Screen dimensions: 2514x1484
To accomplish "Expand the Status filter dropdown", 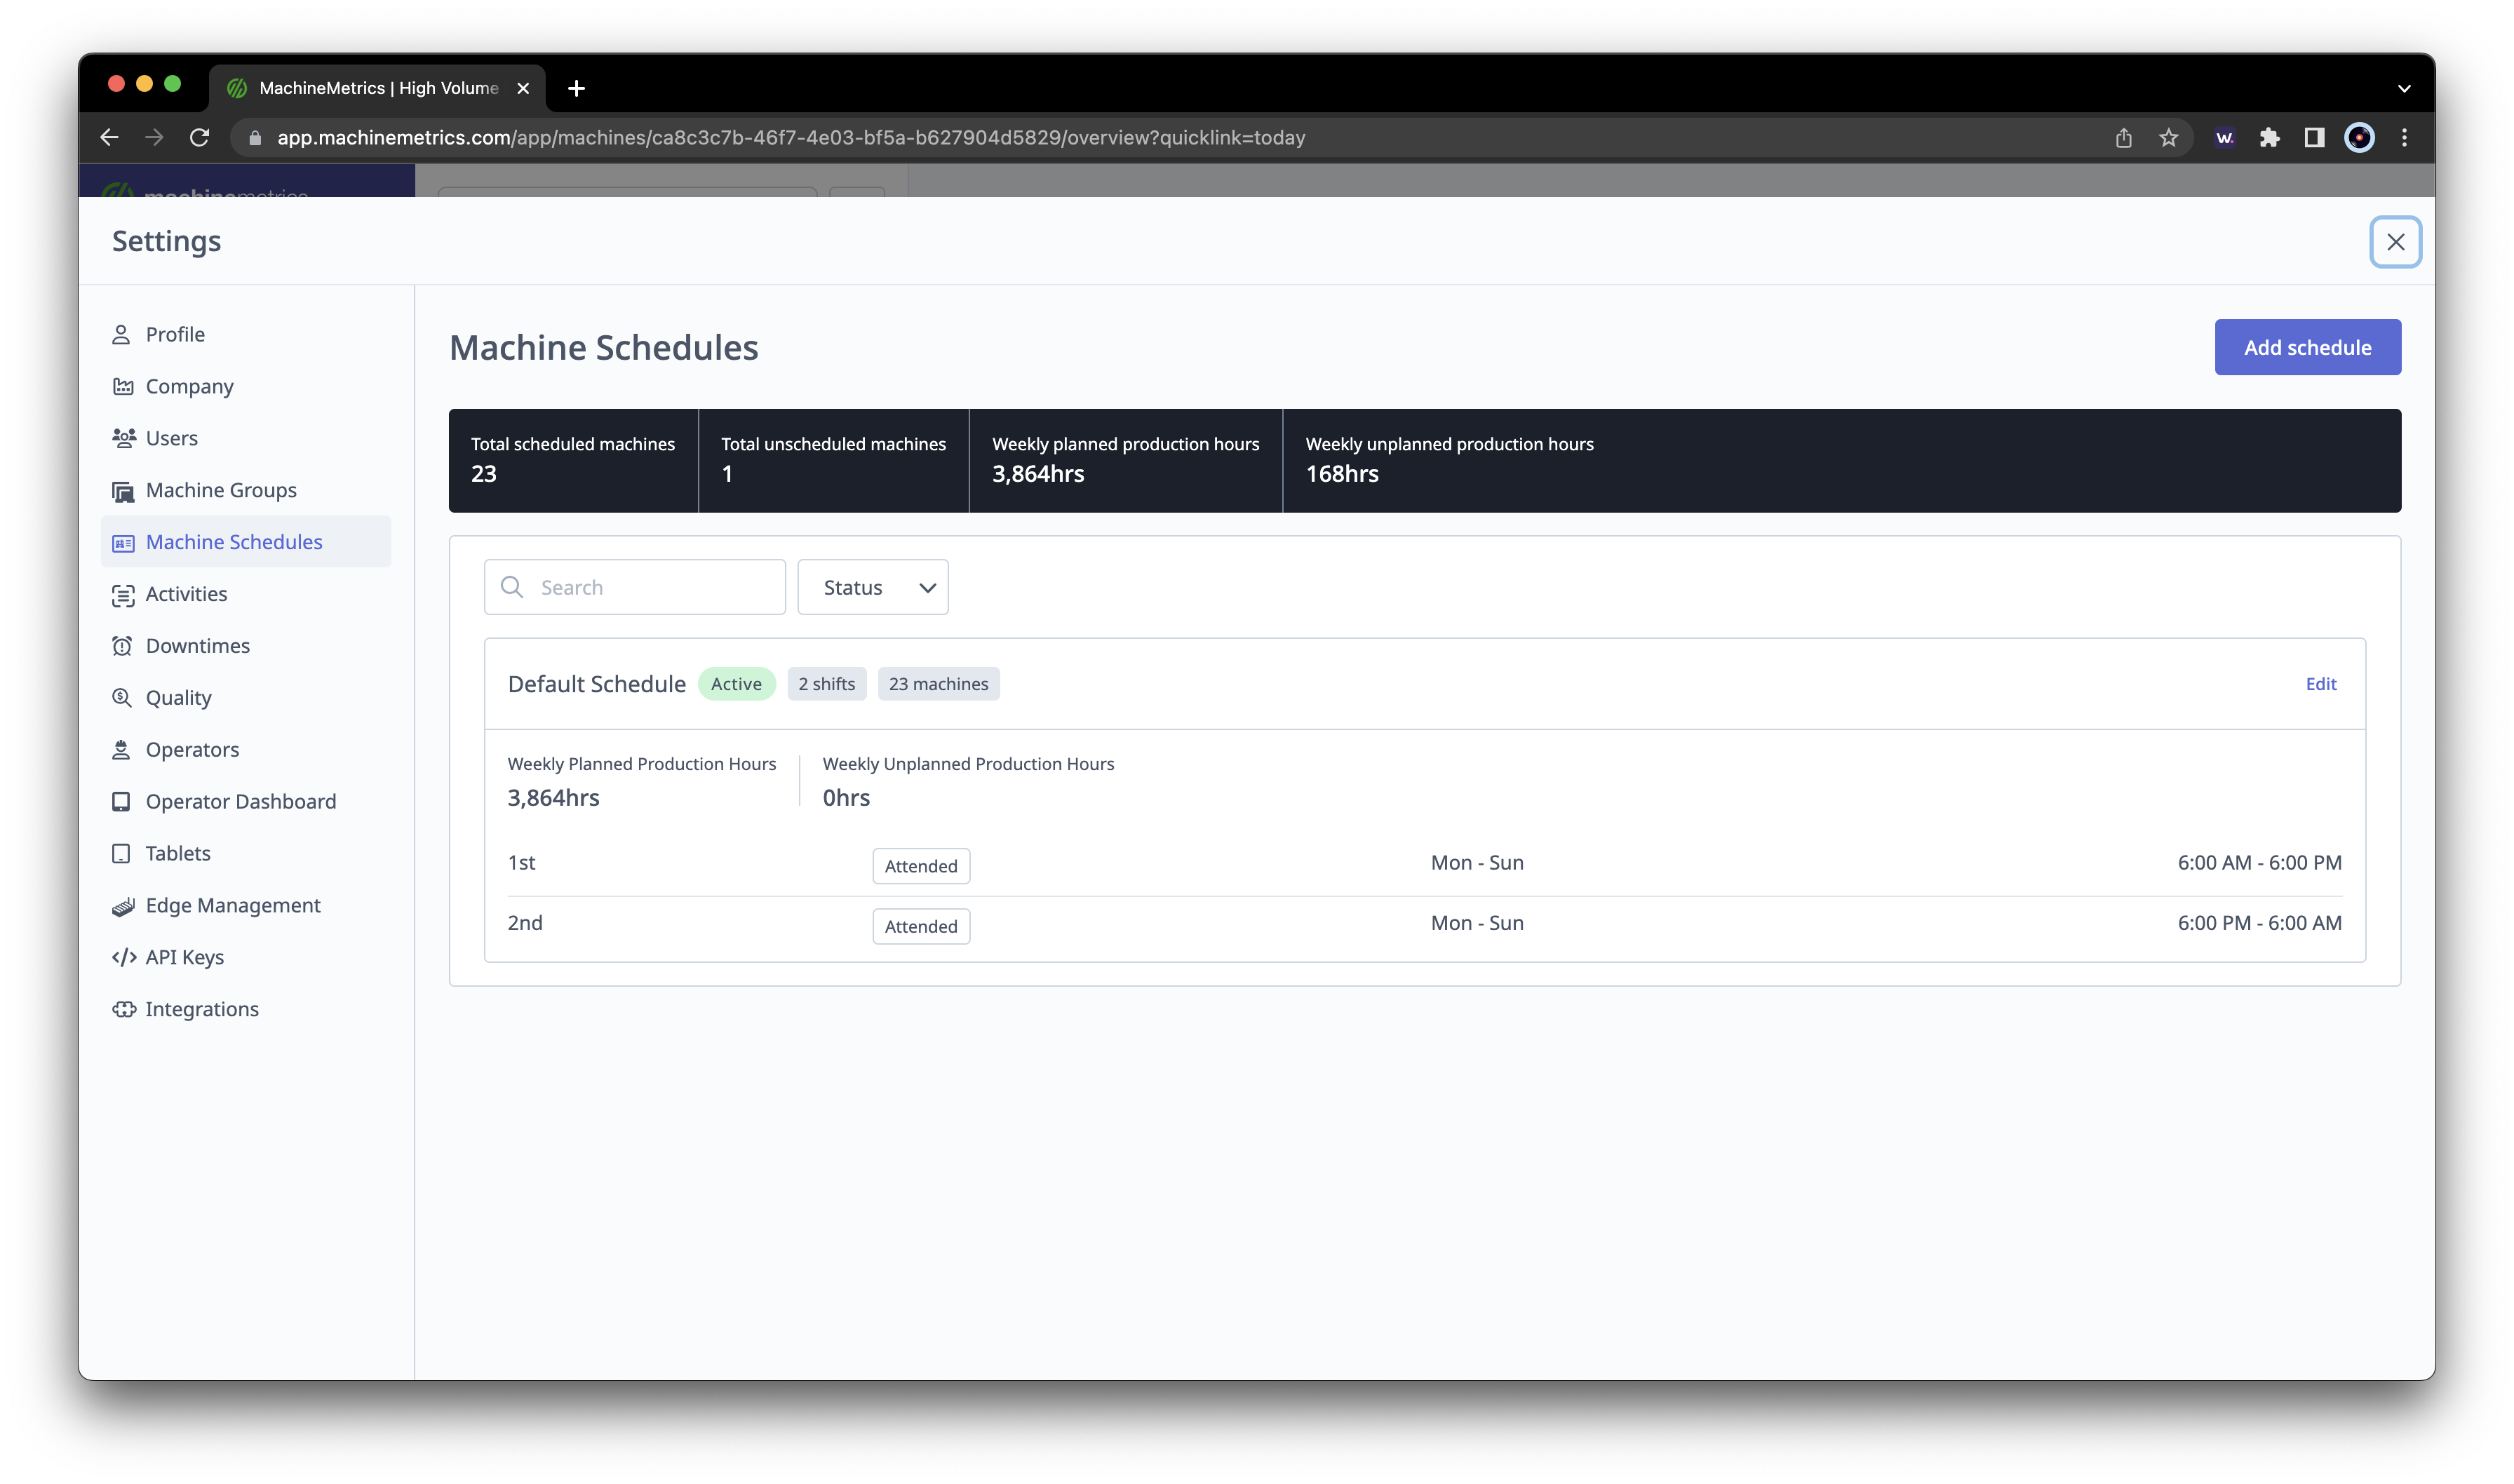I will (873, 587).
